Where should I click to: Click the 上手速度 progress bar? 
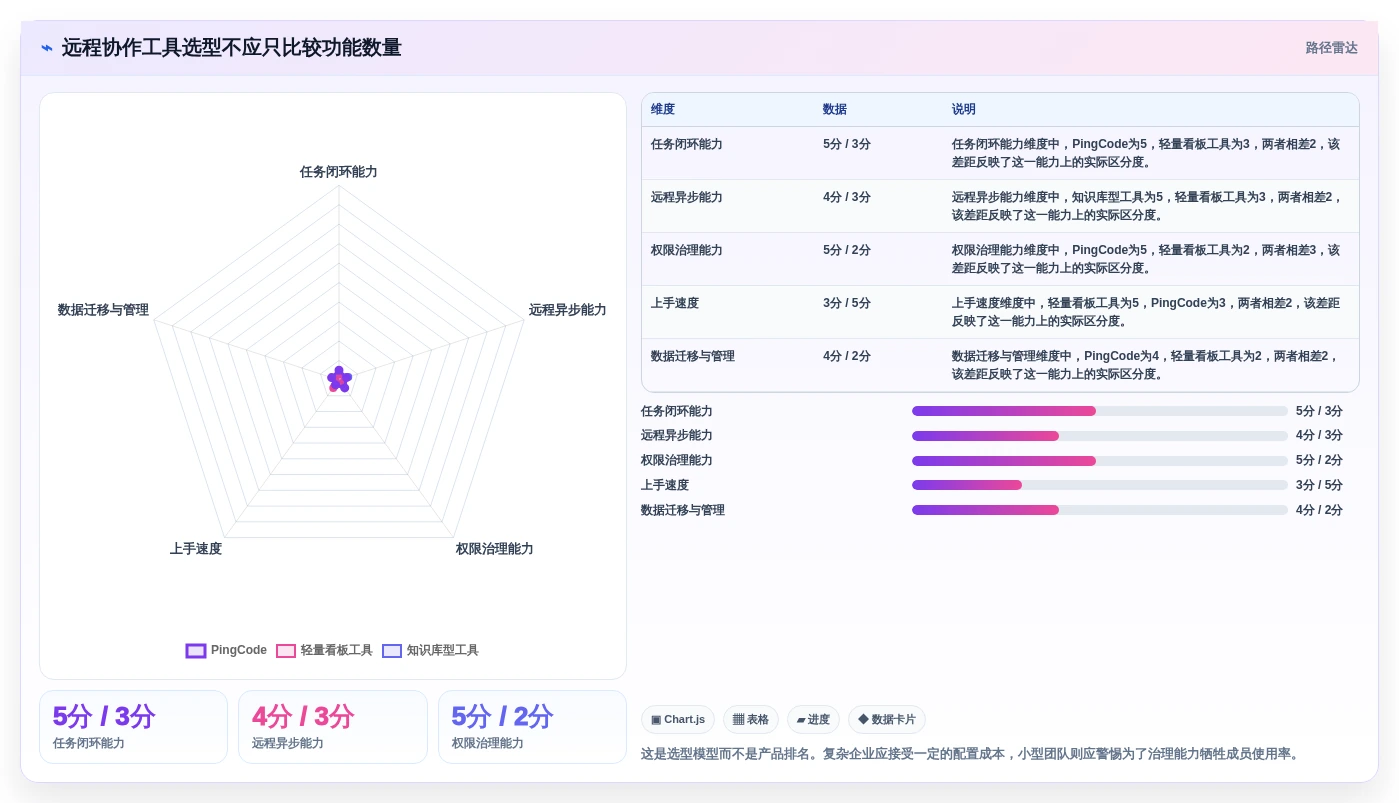pos(1100,485)
